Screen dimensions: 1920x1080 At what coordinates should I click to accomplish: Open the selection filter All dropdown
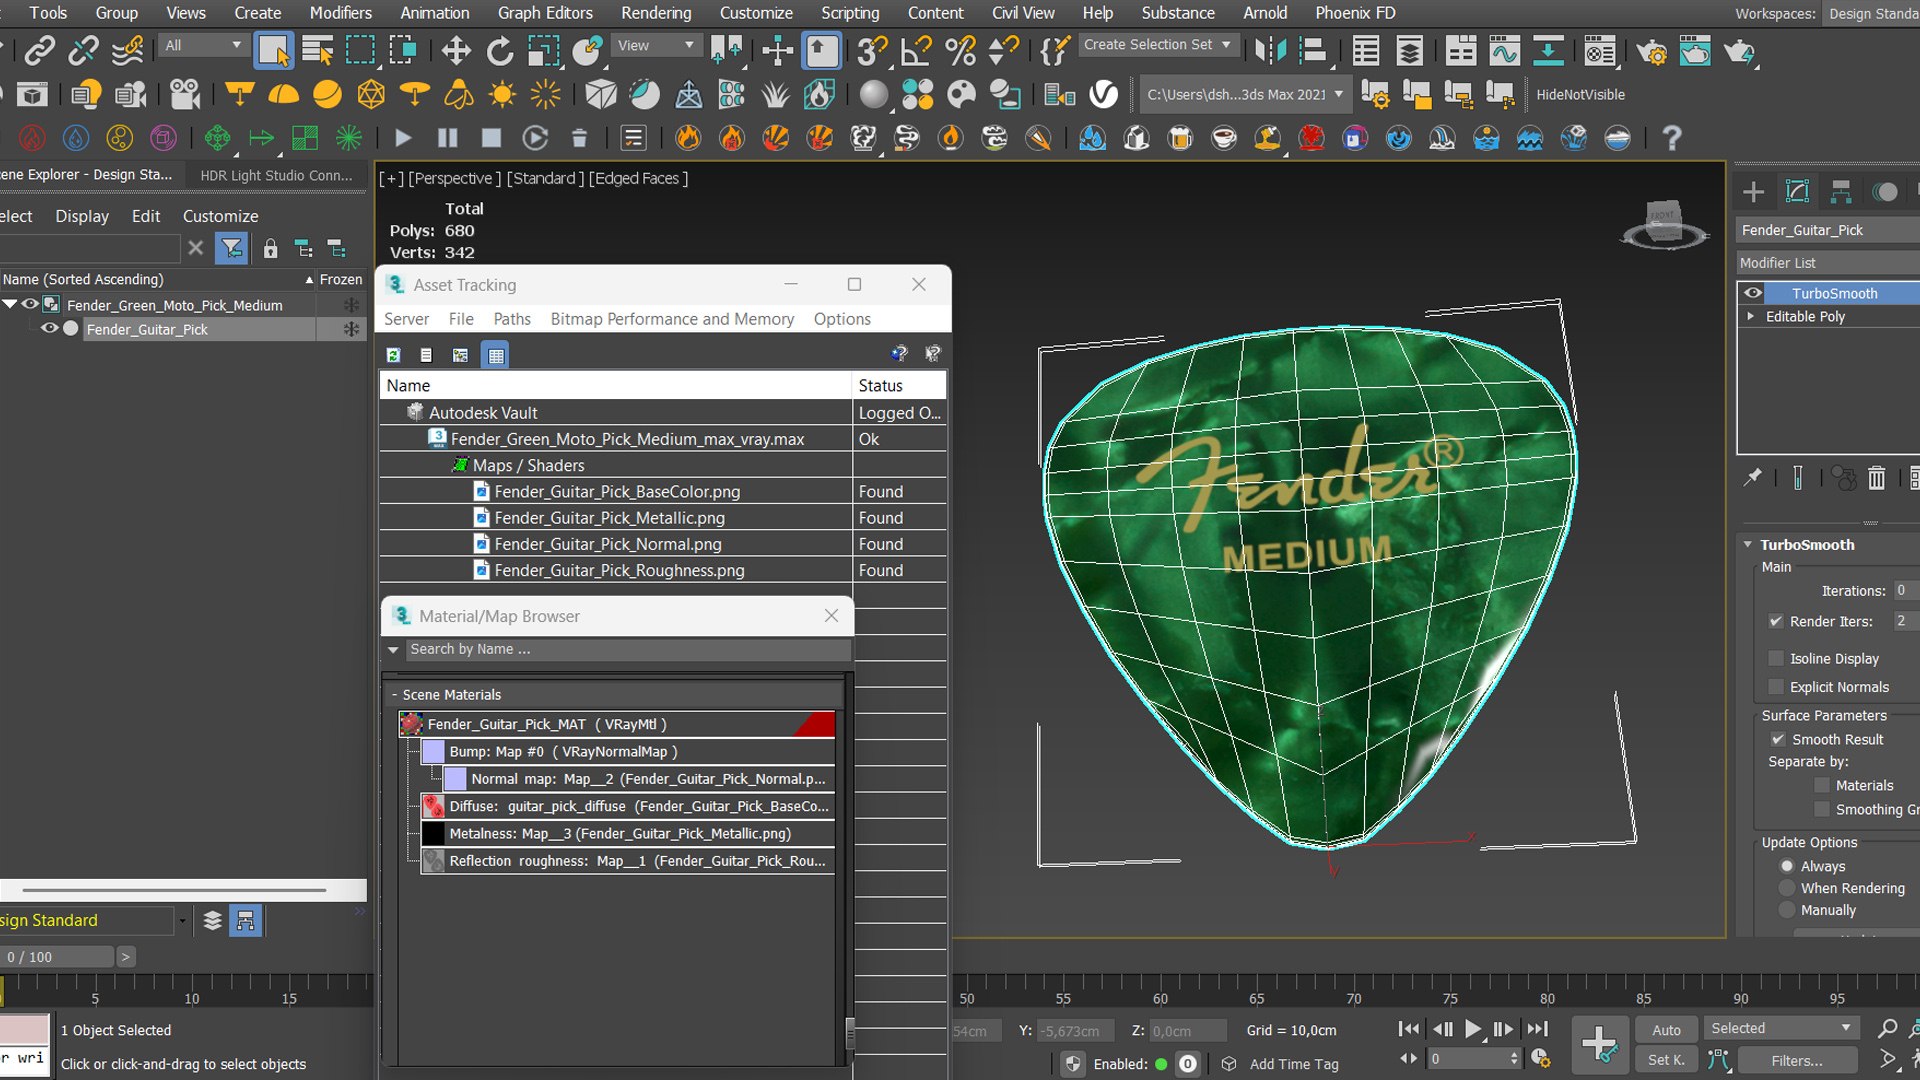pos(203,45)
